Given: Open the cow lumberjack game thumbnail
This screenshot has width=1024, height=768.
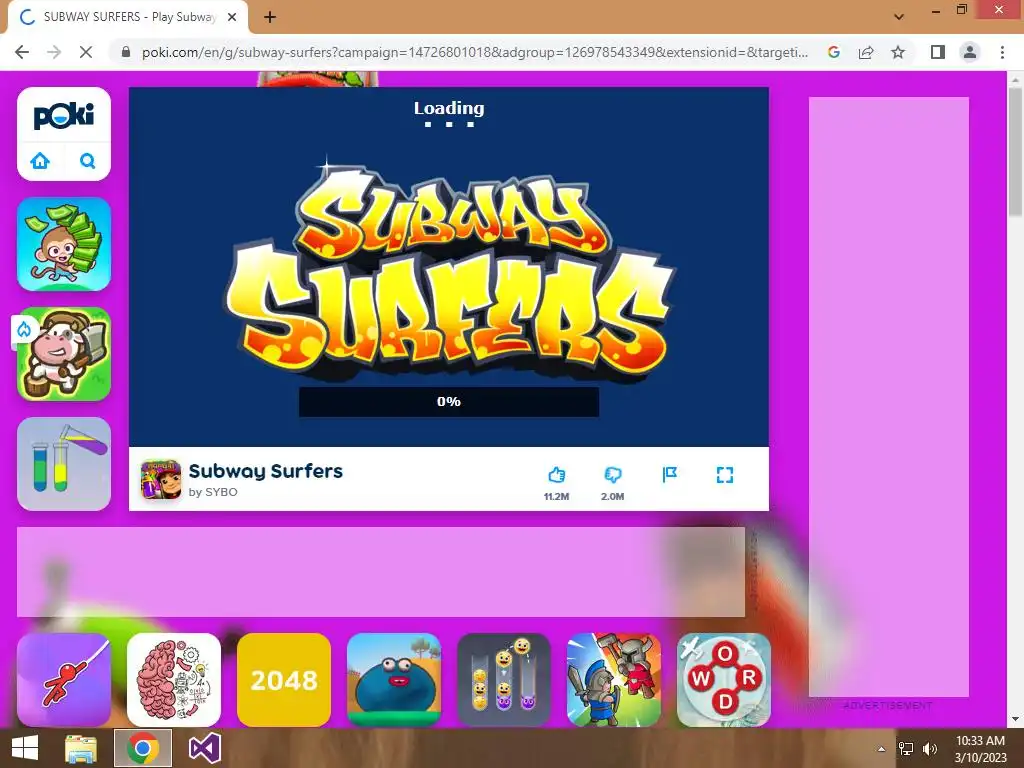Looking at the screenshot, I should (x=64, y=354).
